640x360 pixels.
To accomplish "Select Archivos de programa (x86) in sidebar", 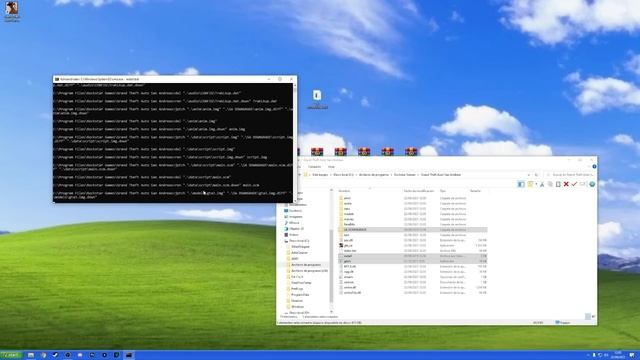I will click(309, 271).
